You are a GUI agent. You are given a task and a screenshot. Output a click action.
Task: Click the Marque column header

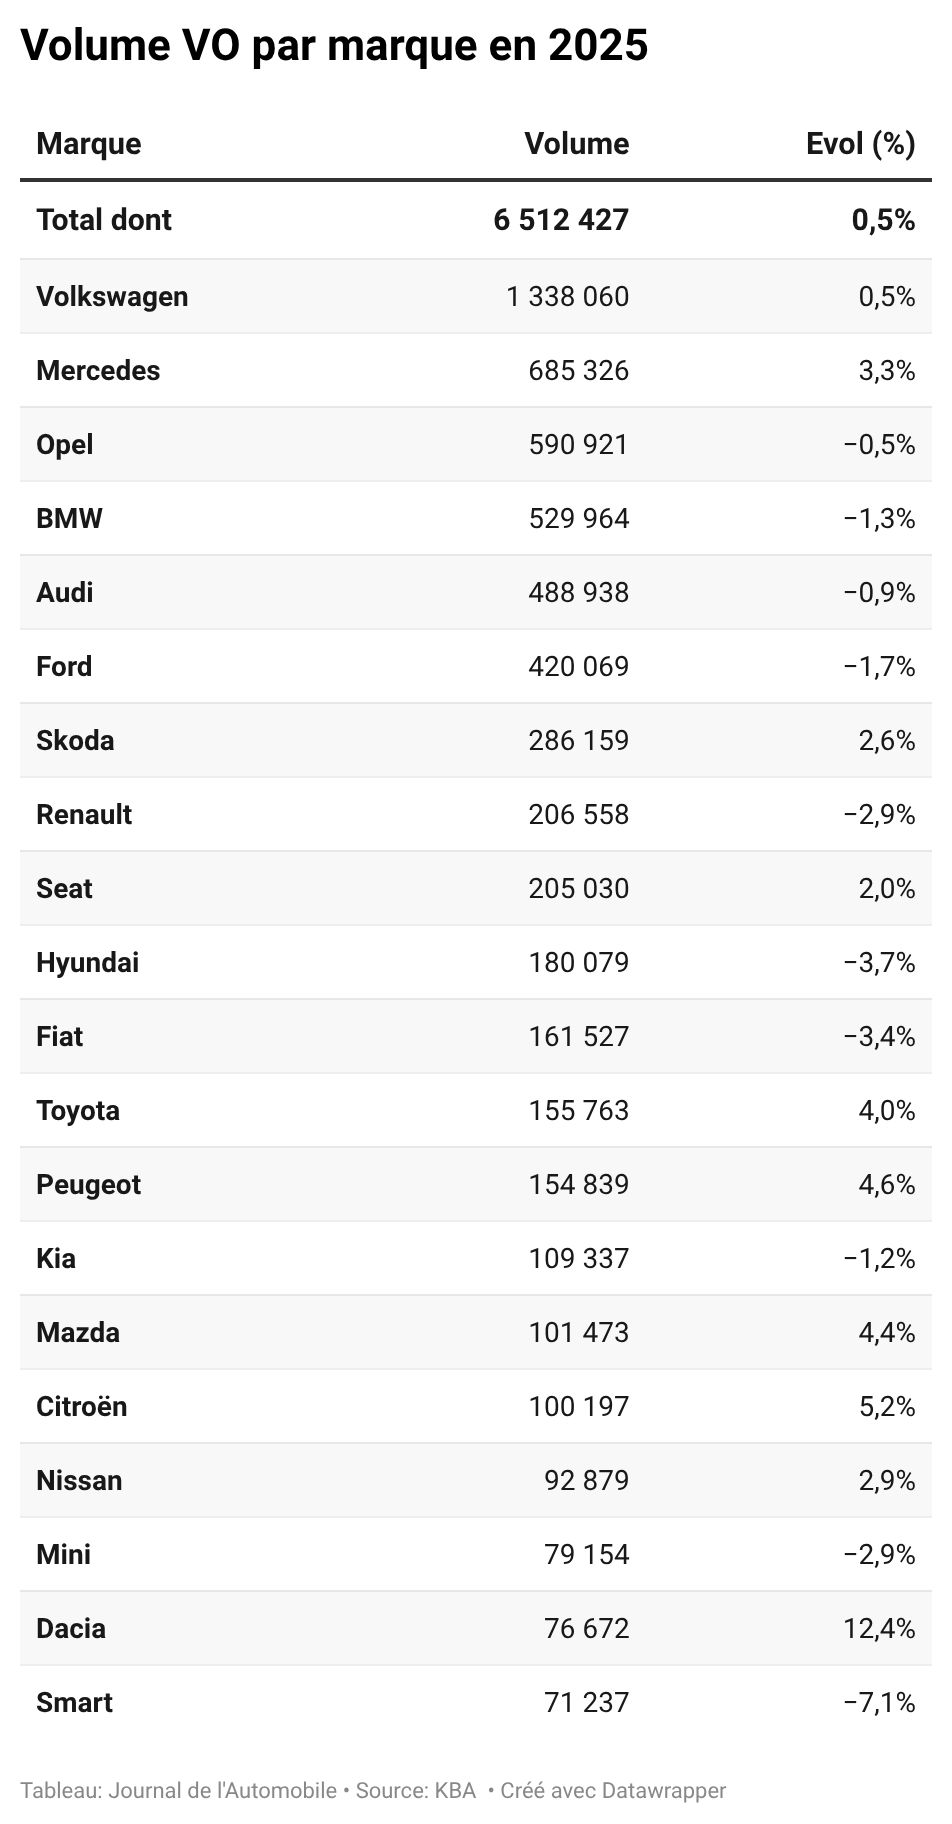click(89, 144)
